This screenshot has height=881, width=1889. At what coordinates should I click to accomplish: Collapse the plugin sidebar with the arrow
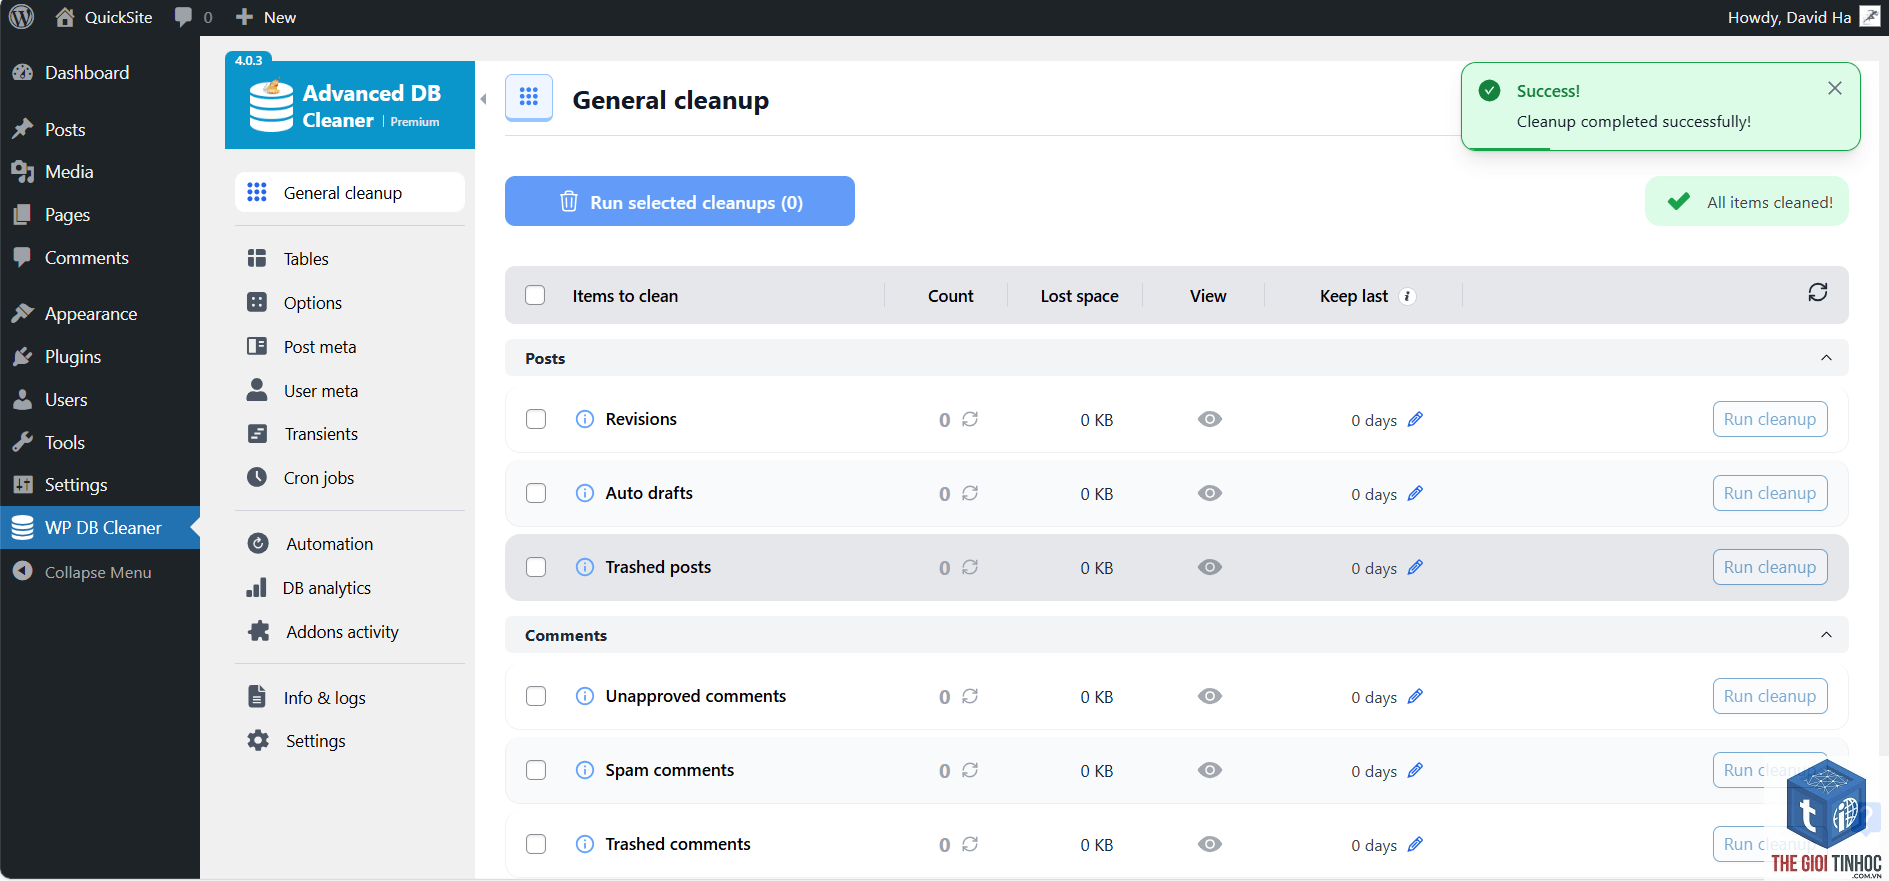[484, 99]
